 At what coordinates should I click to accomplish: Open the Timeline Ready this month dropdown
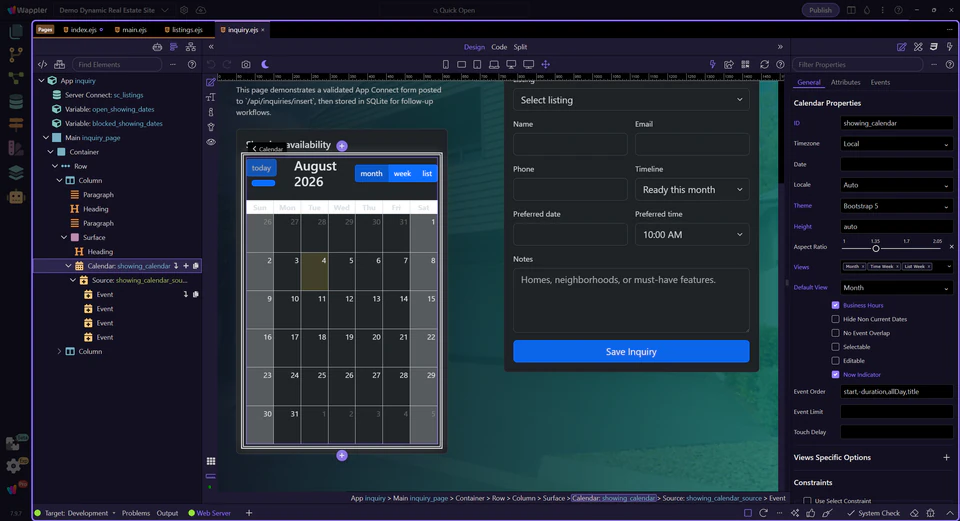tap(692, 190)
